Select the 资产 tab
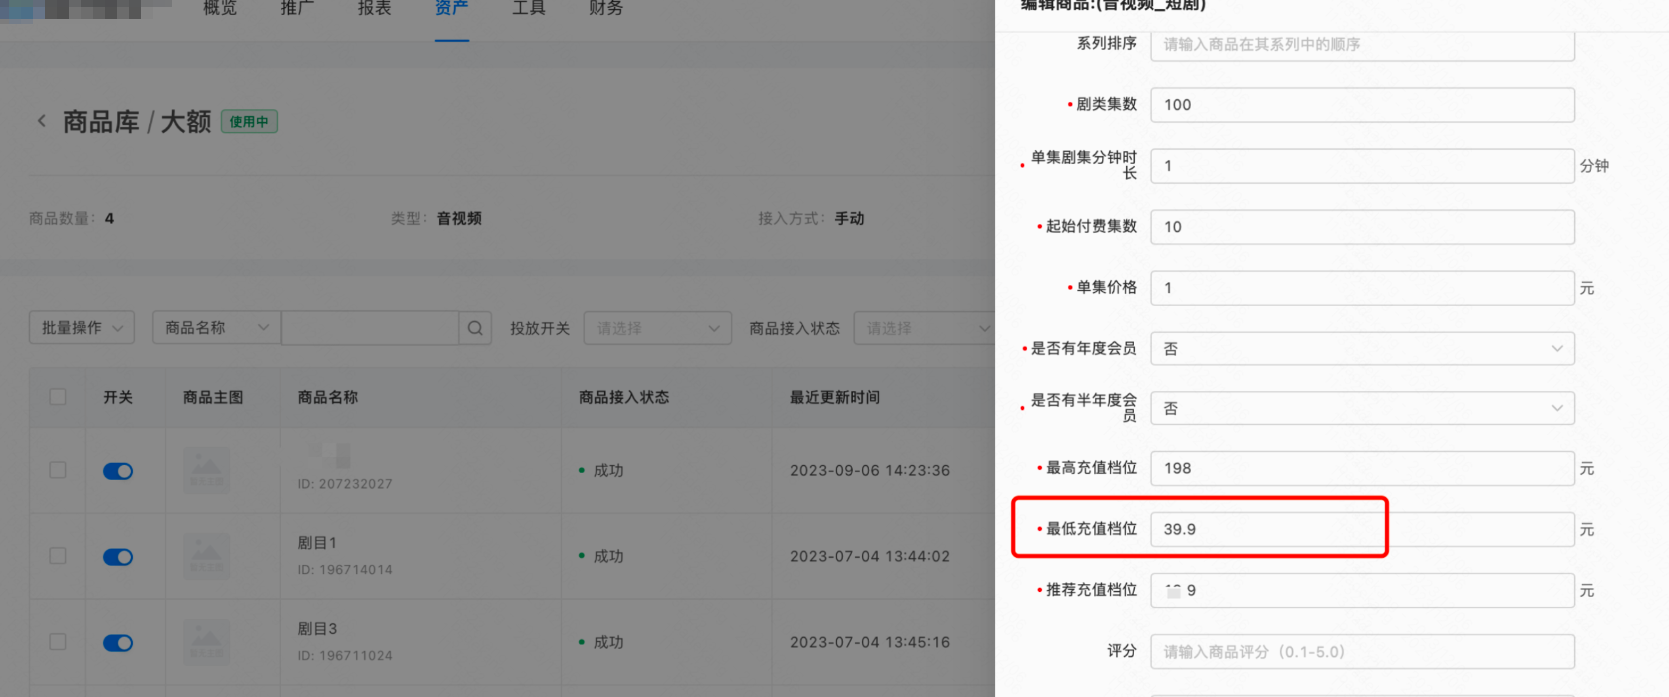 (x=452, y=8)
